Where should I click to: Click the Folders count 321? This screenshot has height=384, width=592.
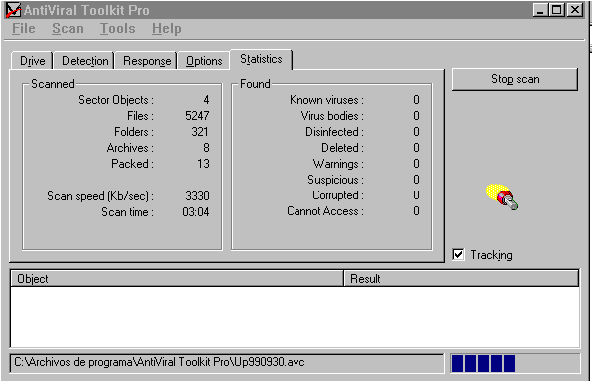point(200,132)
